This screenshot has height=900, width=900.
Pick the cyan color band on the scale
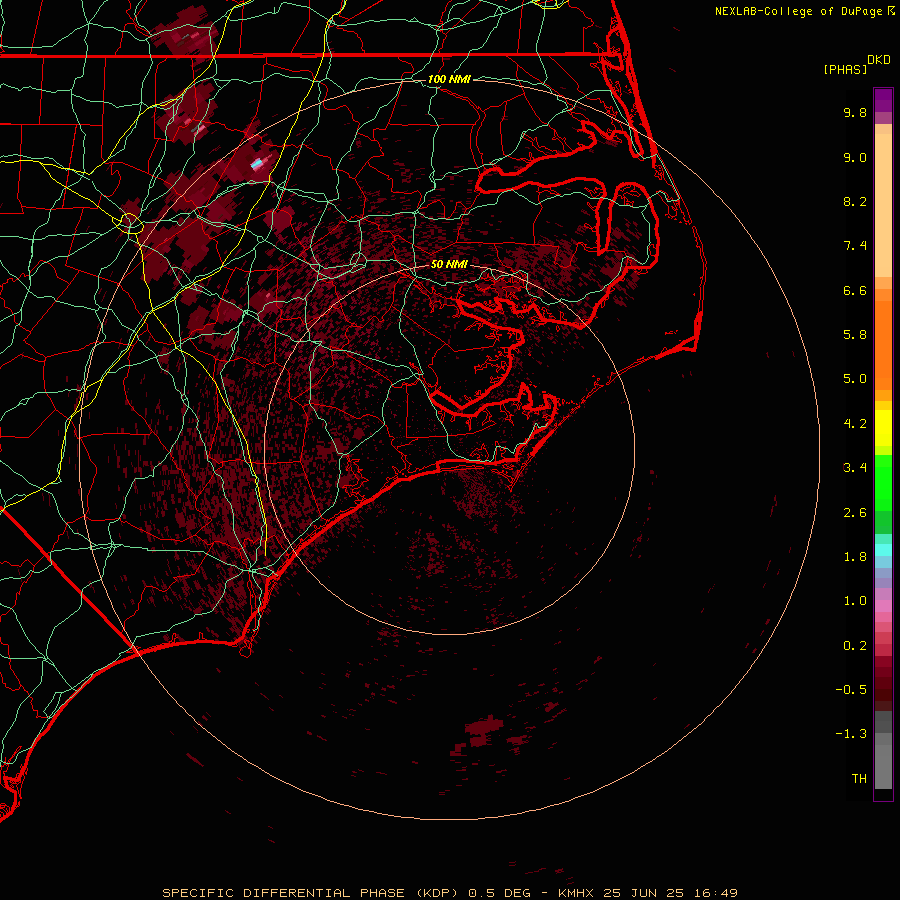tap(883, 550)
